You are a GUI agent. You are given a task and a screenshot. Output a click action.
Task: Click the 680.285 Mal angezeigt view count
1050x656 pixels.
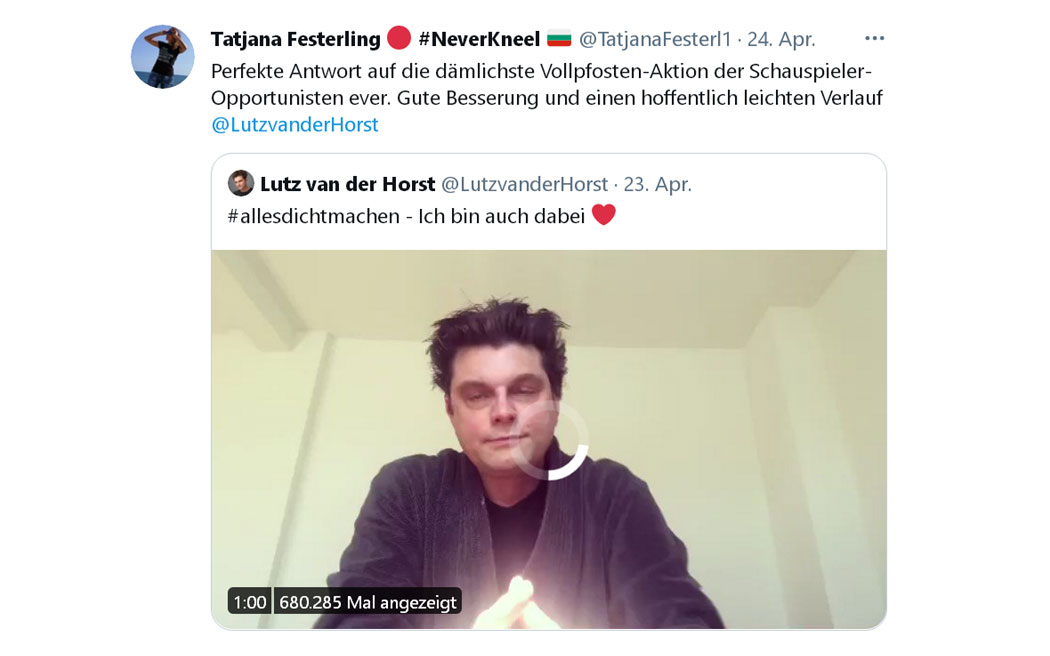point(368,602)
